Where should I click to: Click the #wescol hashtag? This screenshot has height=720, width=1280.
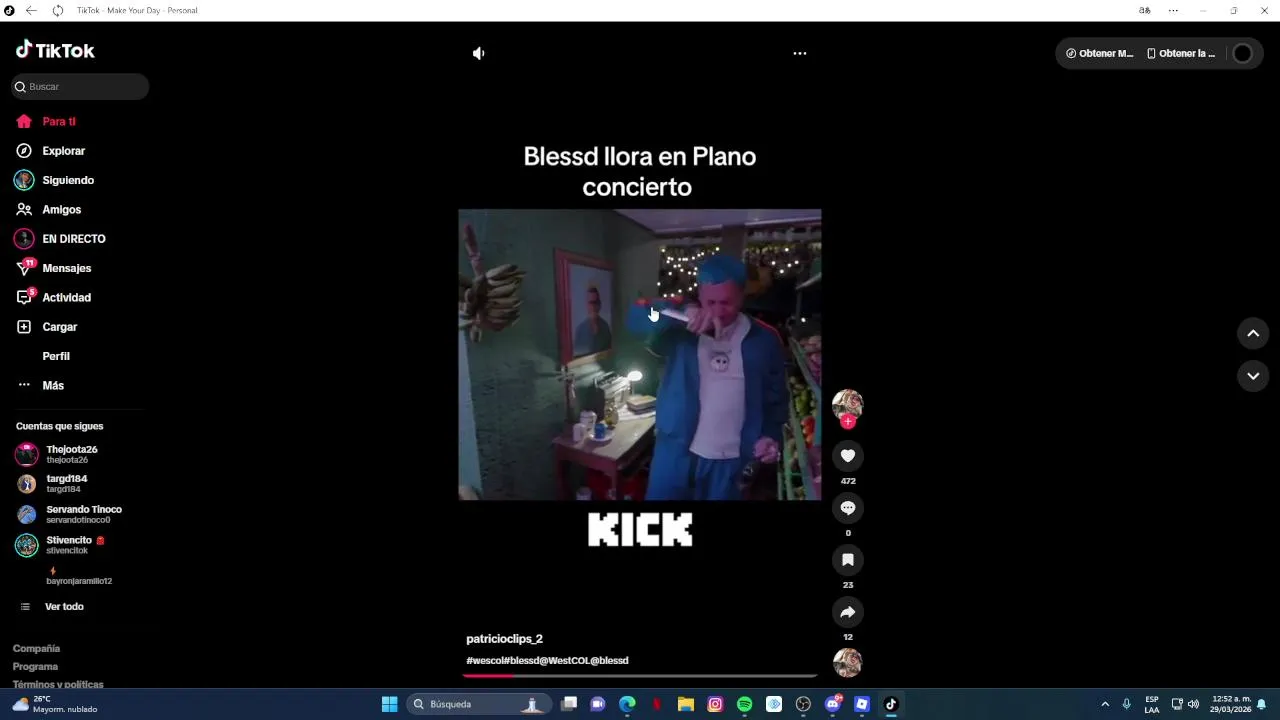click(486, 661)
